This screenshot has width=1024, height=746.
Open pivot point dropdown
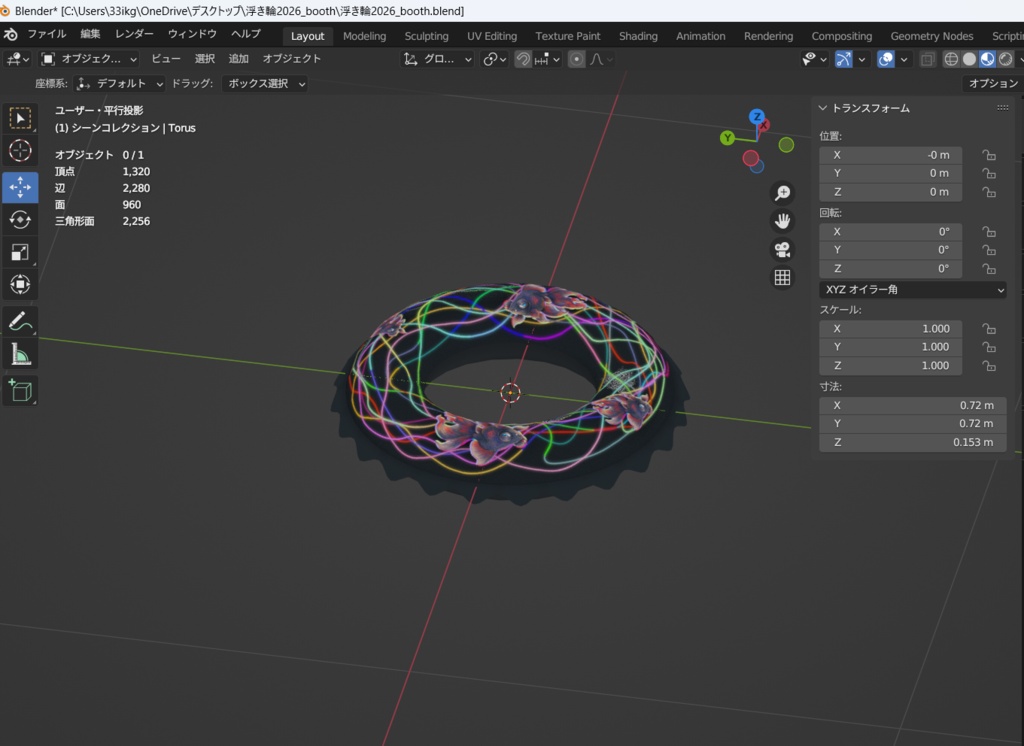(495, 59)
